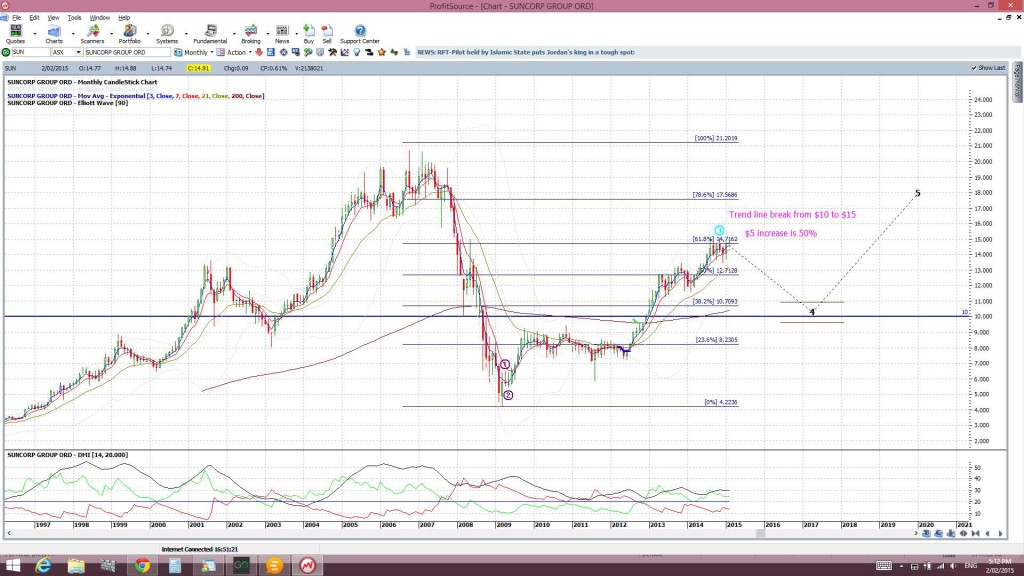Click the last icon before the news ticker
This screenshot has width=1024, height=576.
click(406, 52)
